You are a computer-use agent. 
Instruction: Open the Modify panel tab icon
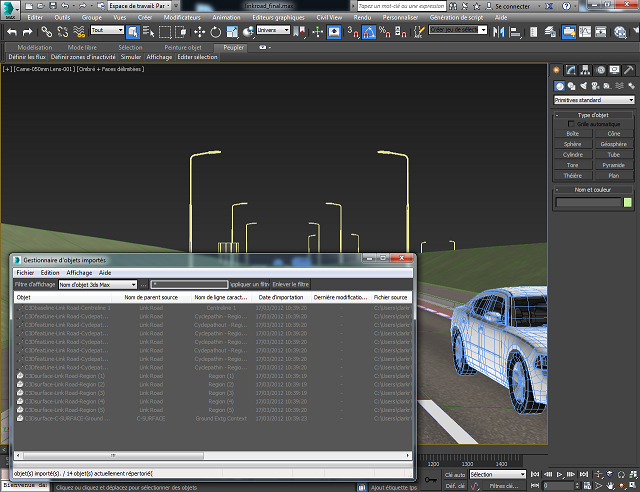click(x=571, y=70)
